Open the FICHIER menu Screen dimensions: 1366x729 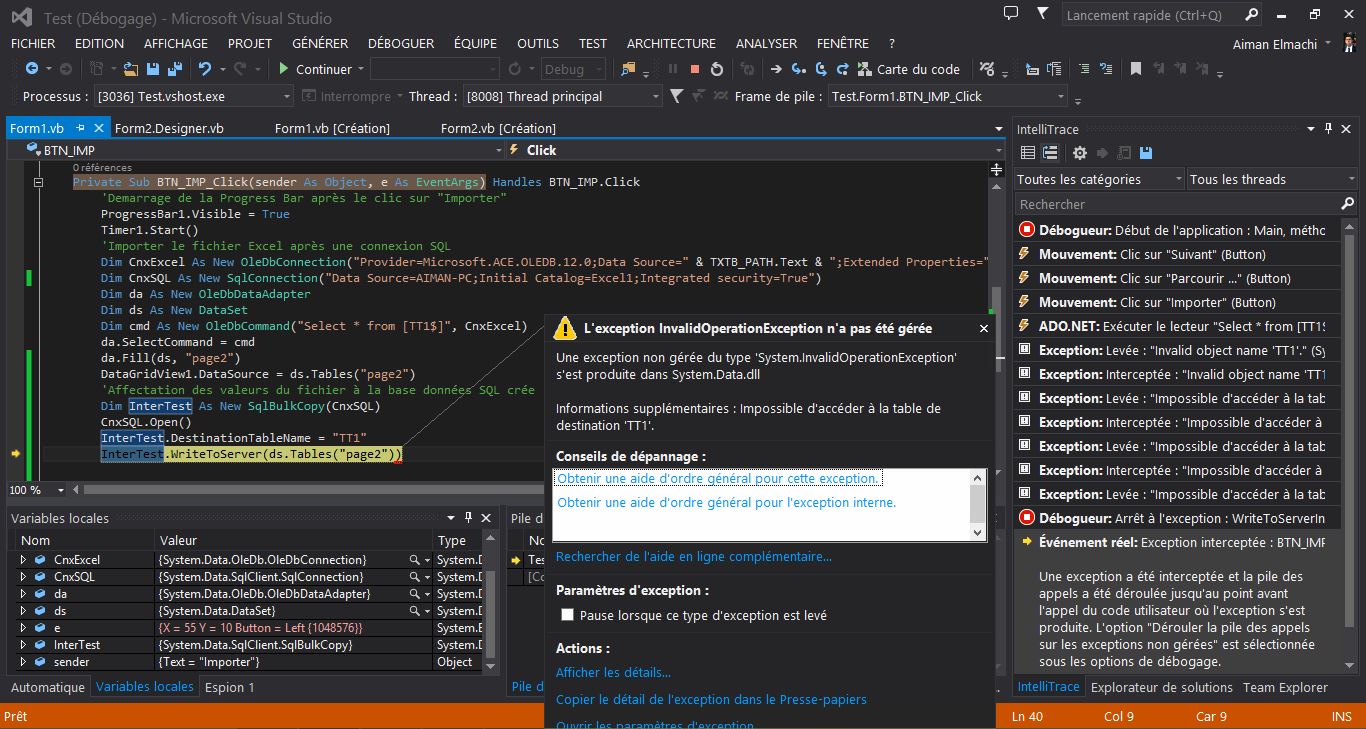[33, 43]
